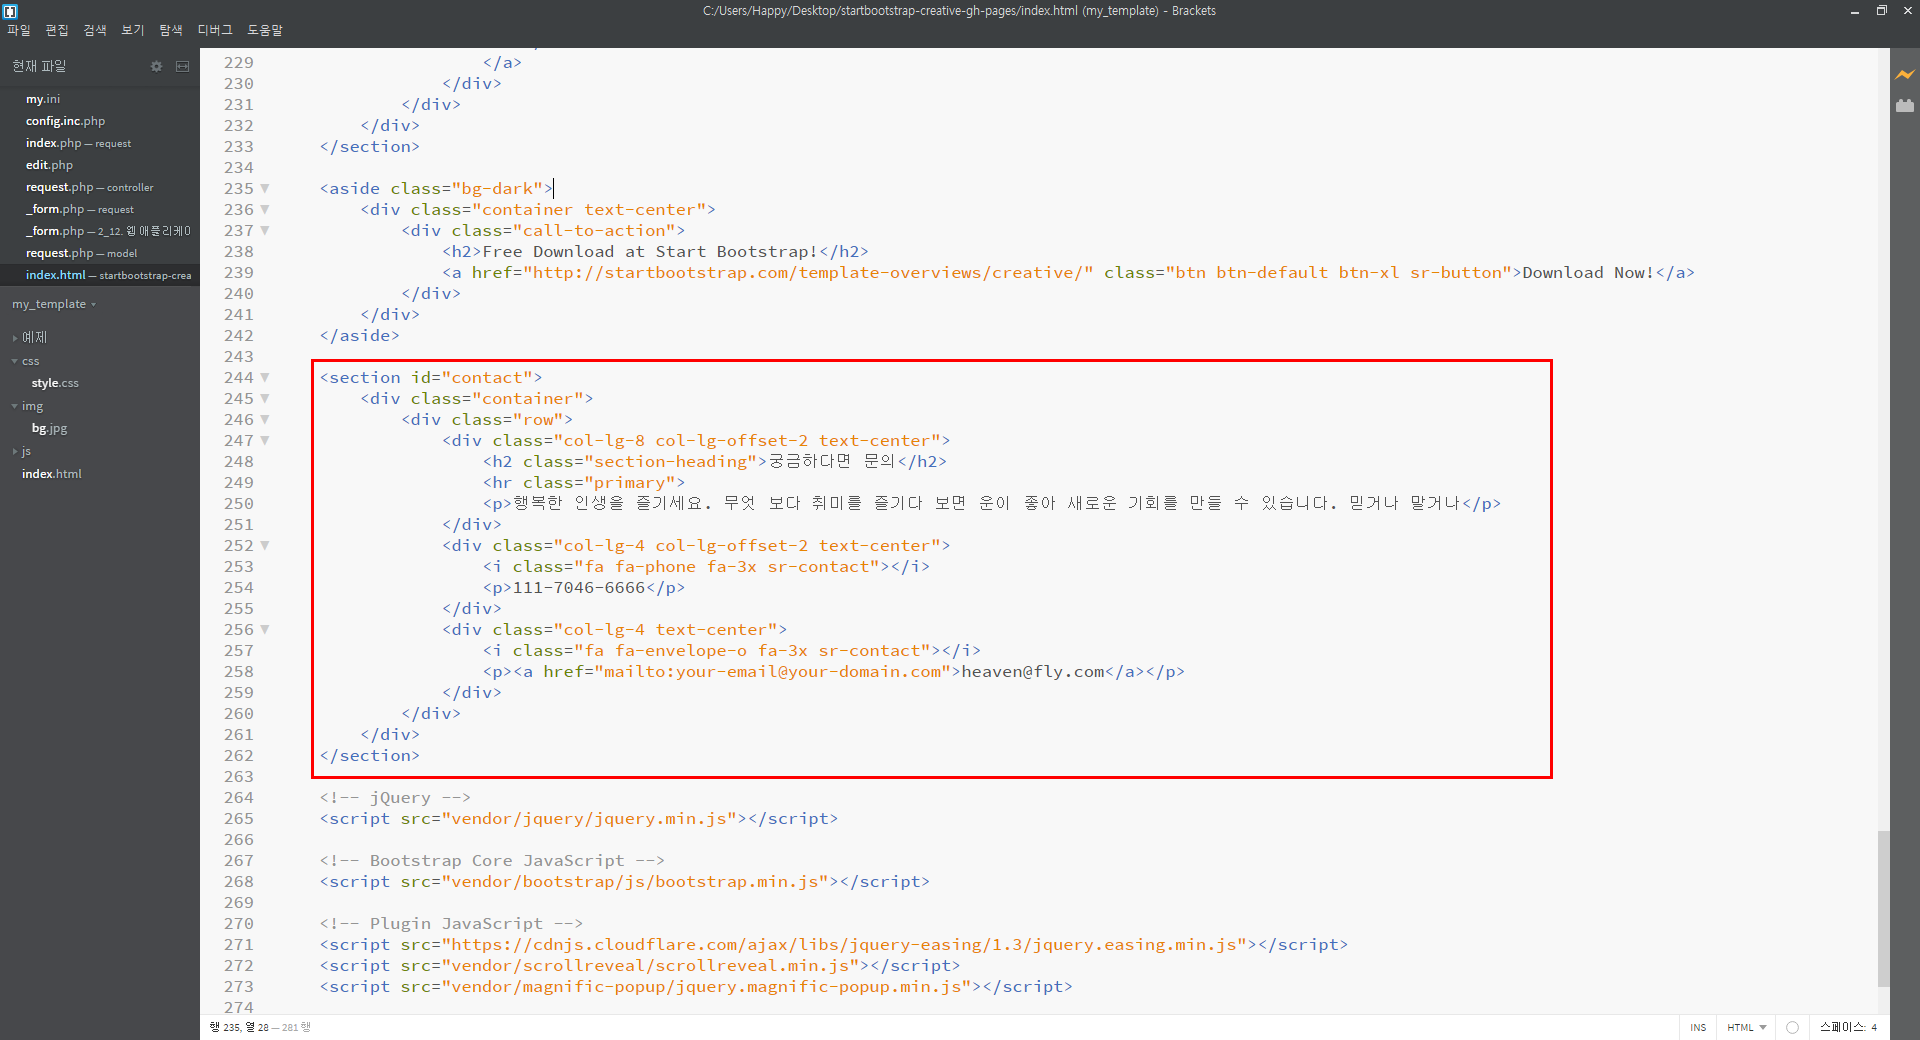Expand the js folder
The image size is (1920, 1040).
click(x=15, y=452)
